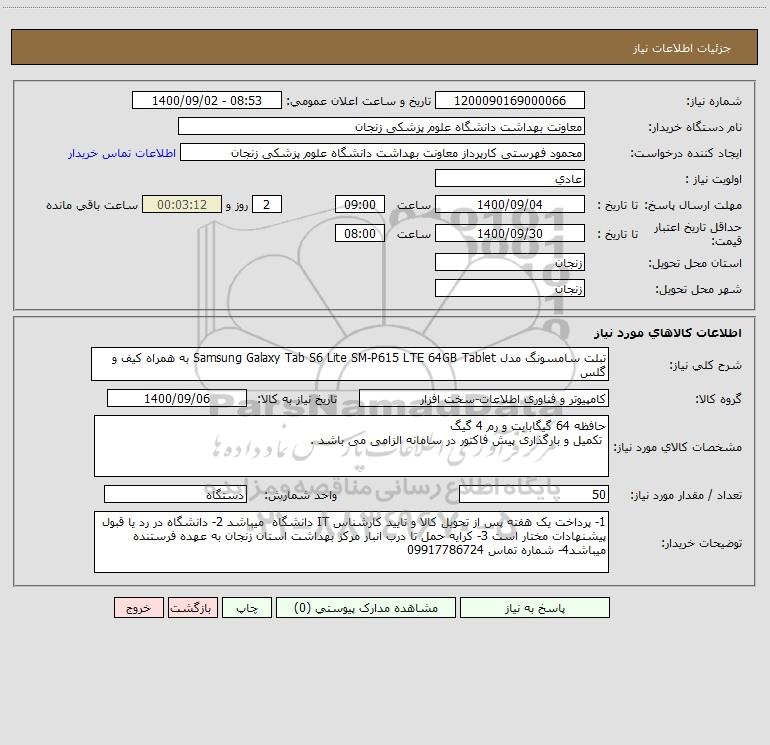This screenshot has width=770, height=745.
Task: Open the 'اطلاعات تماس خریدار' link
Action: click(122, 153)
